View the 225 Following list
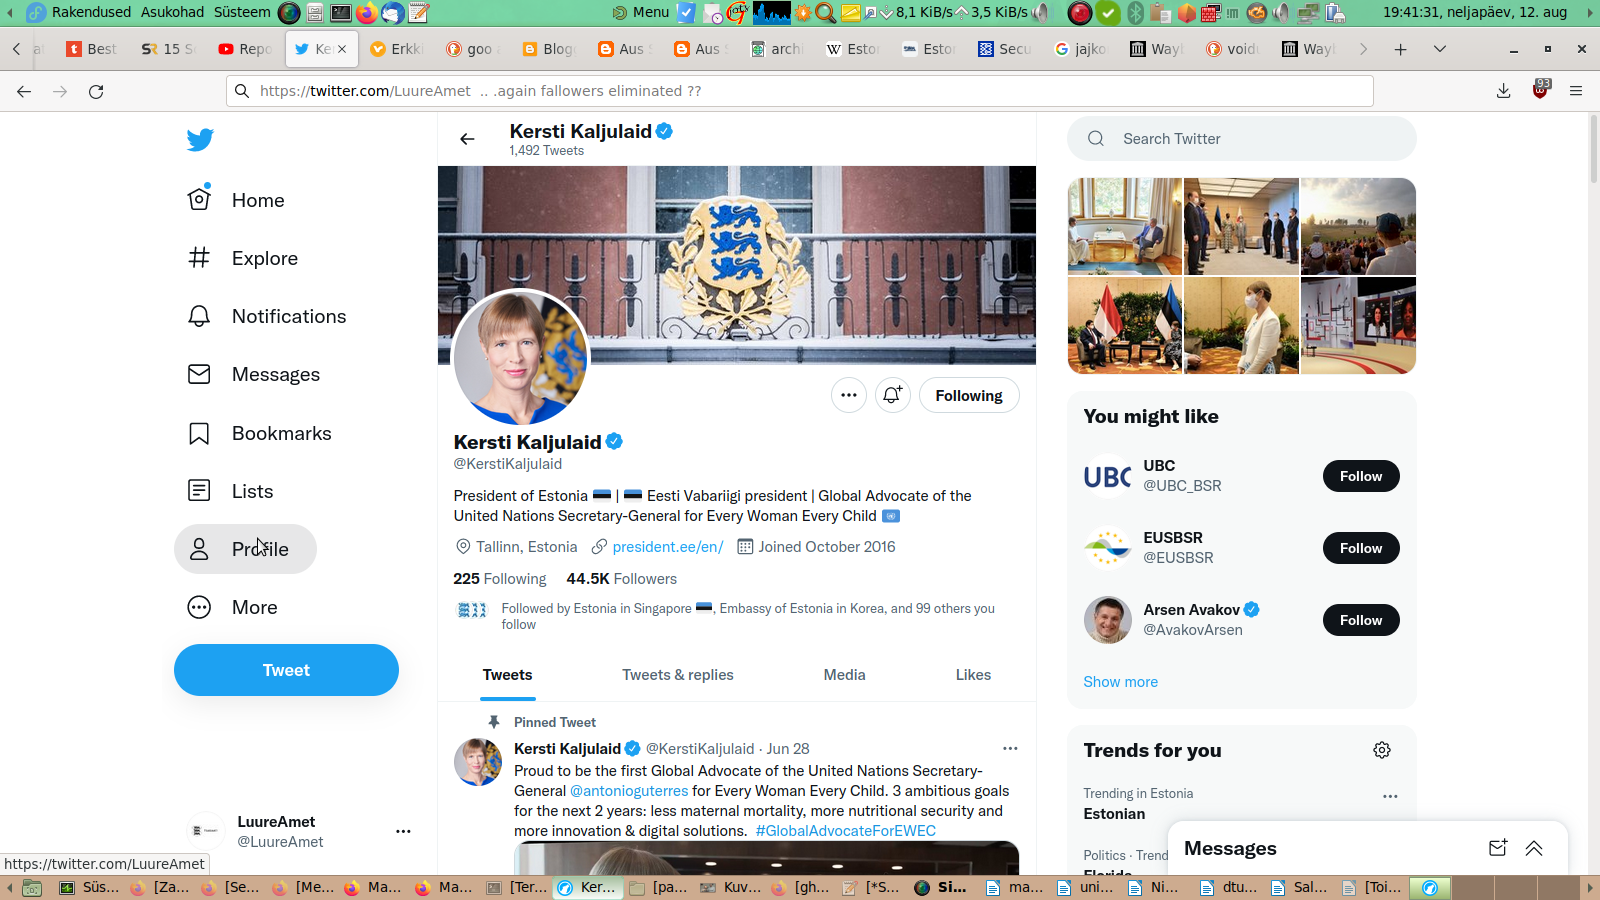Viewport: 1600px width, 900px height. [500, 579]
